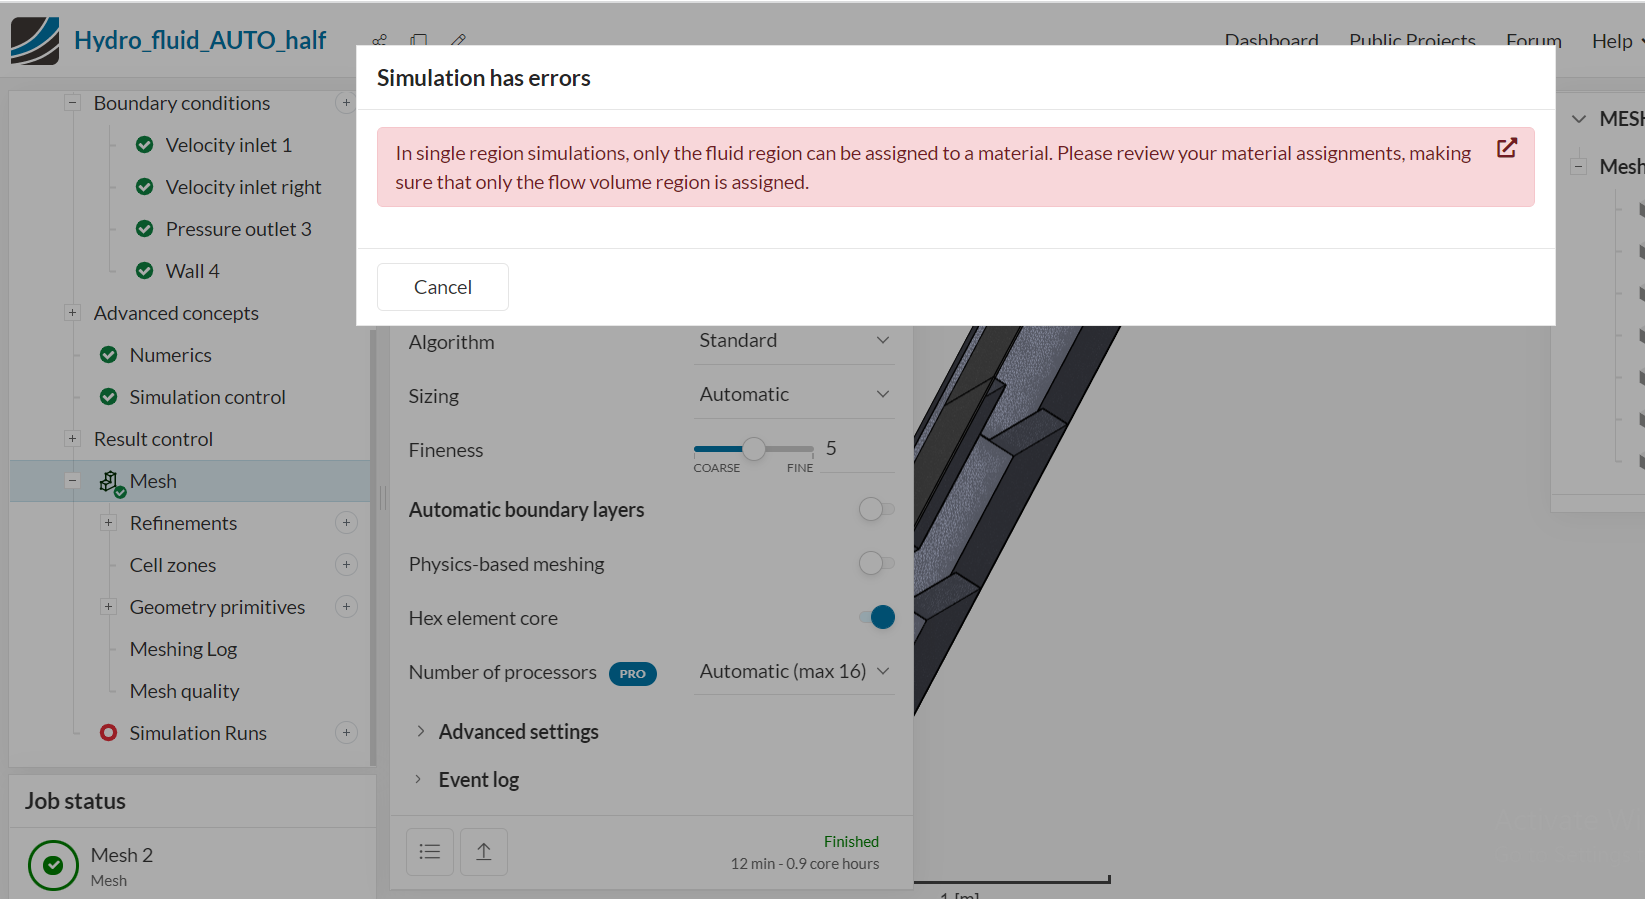The height and width of the screenshot is (899, 1645).
Task: Expand the Advanced settings section
Action: point(518,732)
